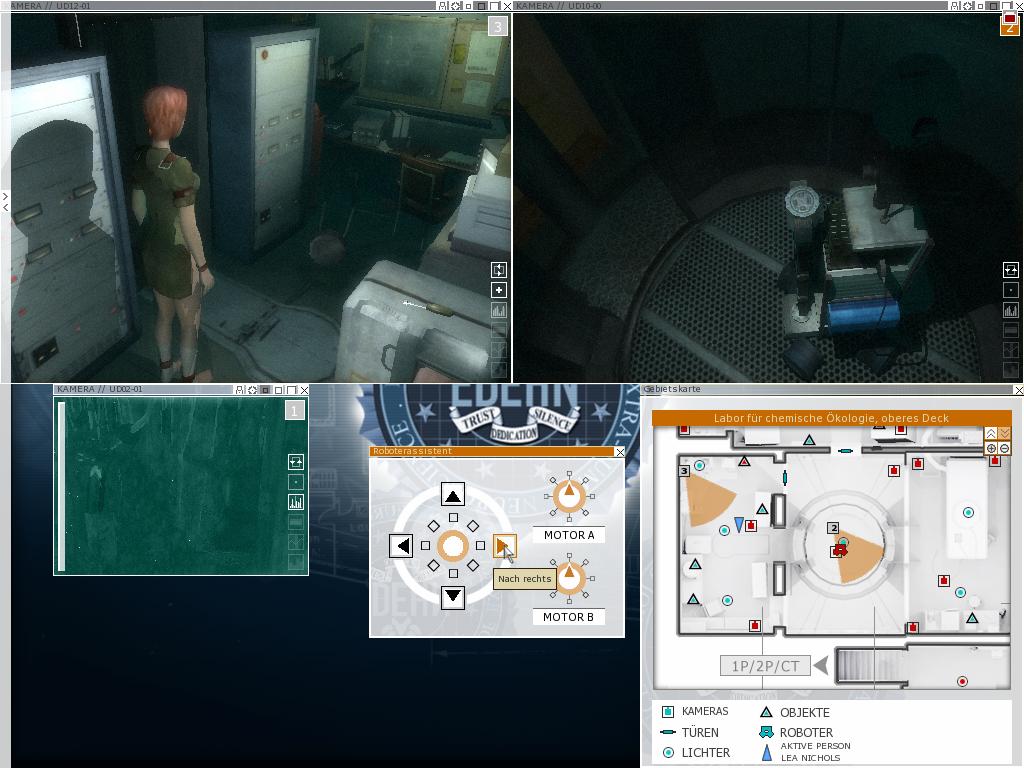
Task: Toggle the bar-chart analysis icon in camera UD12-01
Action: tap(499, 310)
